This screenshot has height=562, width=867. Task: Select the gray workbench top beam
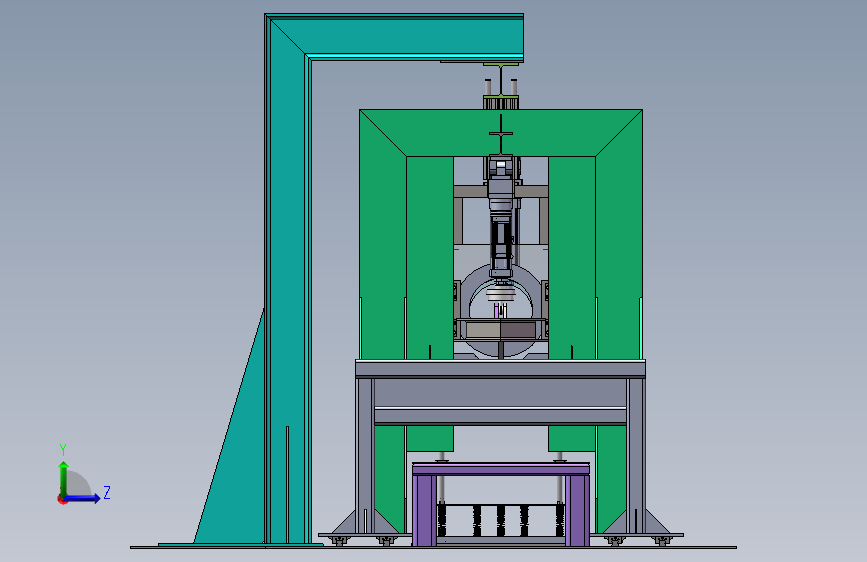pyautogui.click(x=500, y=368)
